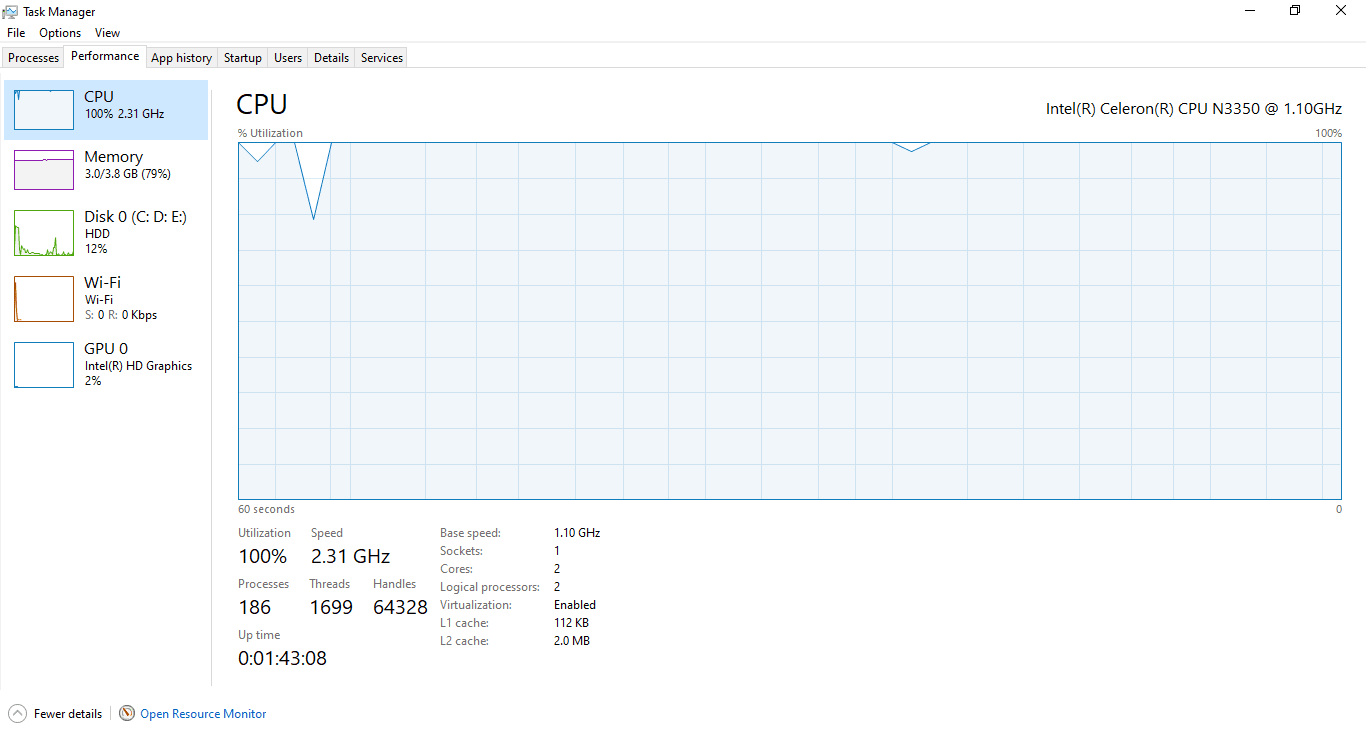The image size is (1366, 736).
Task: Restore down the Task Manager window
Action: (x=1295, y=10)
